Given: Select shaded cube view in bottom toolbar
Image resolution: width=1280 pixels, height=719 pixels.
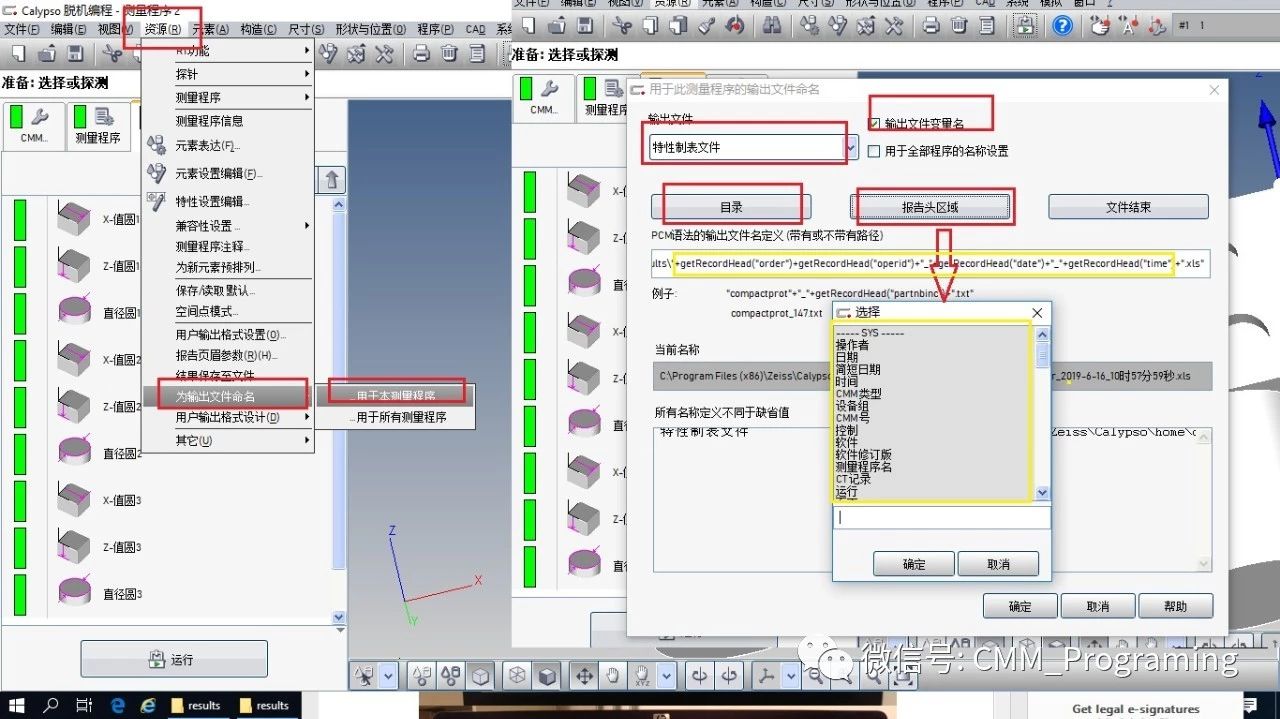Looking at the screenshot, I should click(x=546, y=677).
